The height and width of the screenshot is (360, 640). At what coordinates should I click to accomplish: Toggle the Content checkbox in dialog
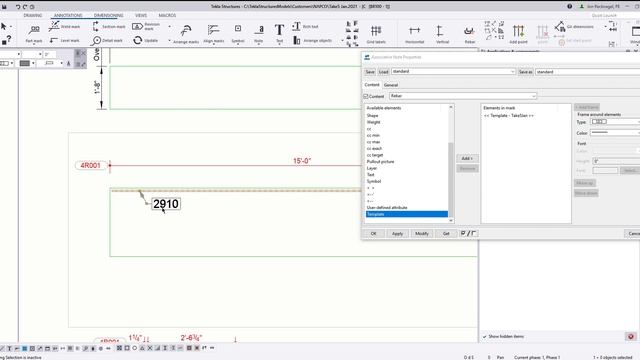(x=366, y=96)
